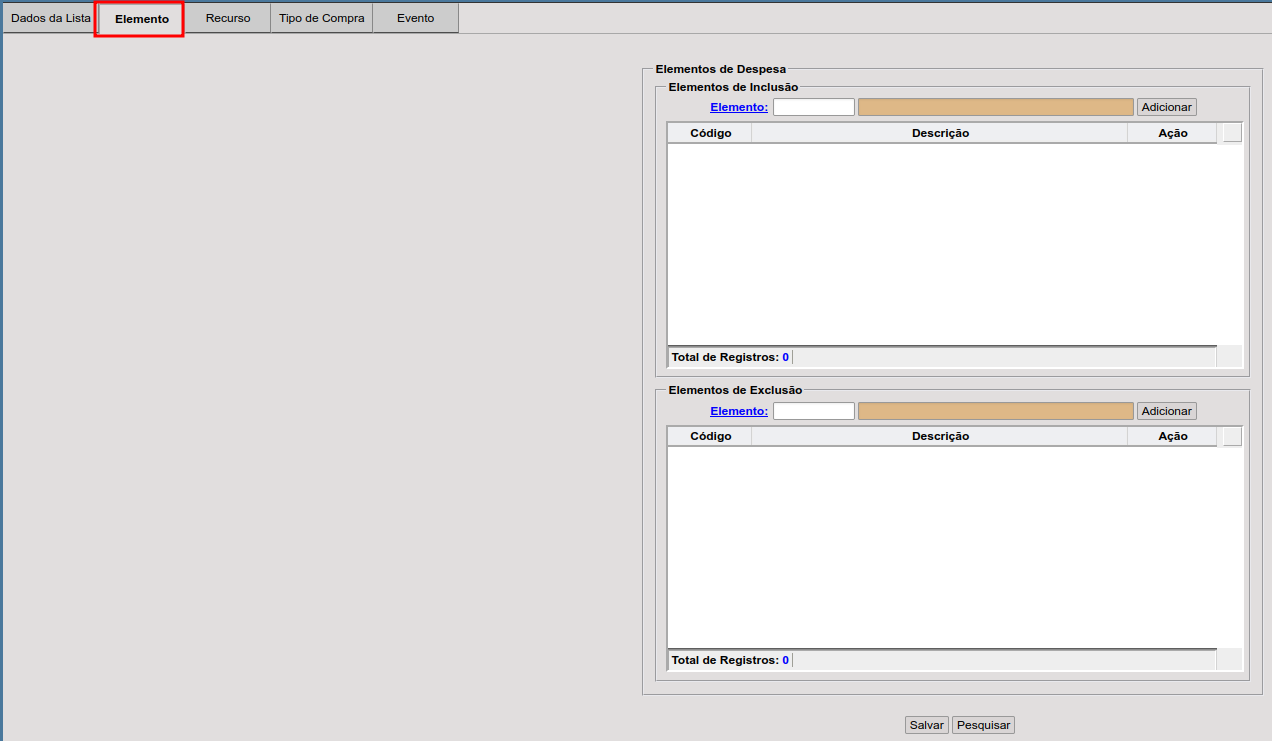Sort Exclusão table by Código column header
This screenshot has height=741, width=1272.
pos(710,436)
